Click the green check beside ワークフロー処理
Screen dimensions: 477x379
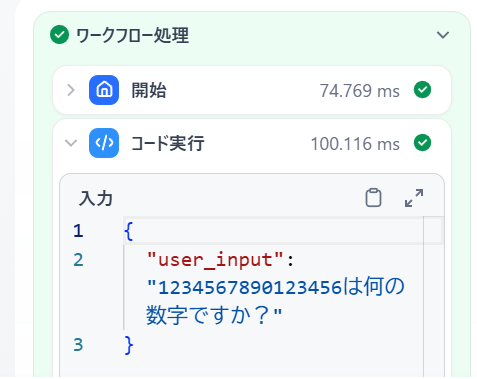(x=59, y=35)
